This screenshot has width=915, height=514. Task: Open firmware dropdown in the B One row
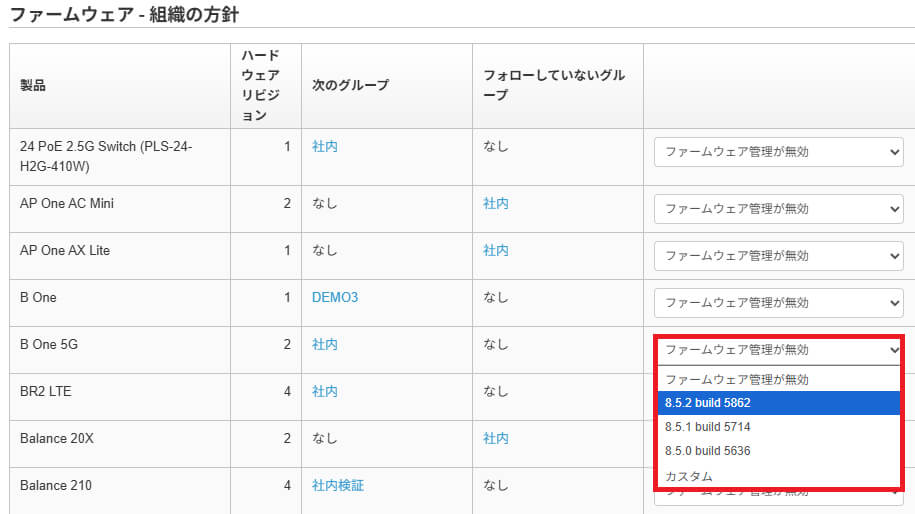(x=778, y=303)
